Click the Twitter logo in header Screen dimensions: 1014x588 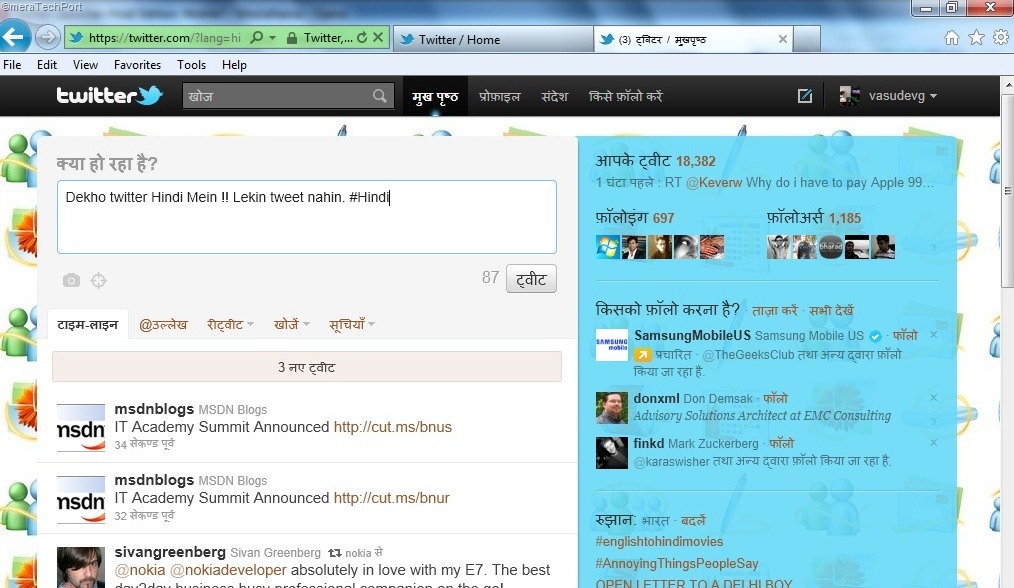point(109,96)
